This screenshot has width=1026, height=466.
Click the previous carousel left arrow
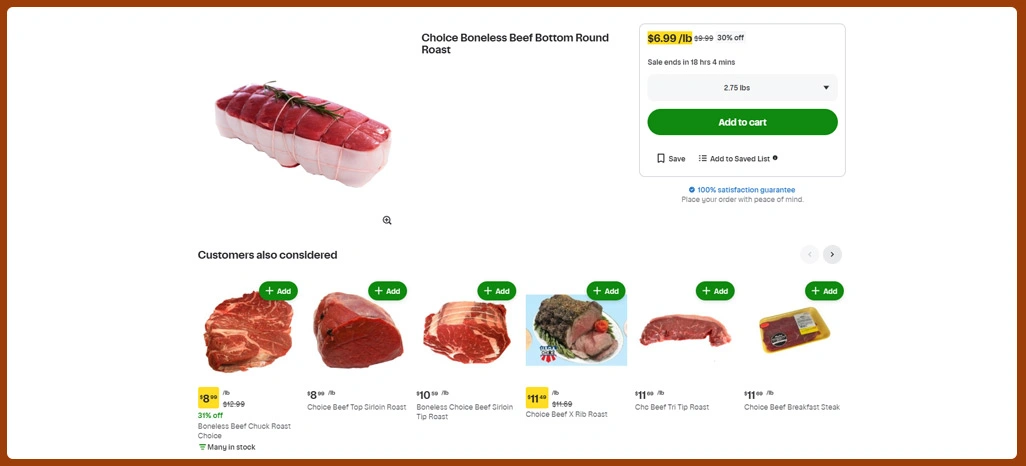[809, 254]
